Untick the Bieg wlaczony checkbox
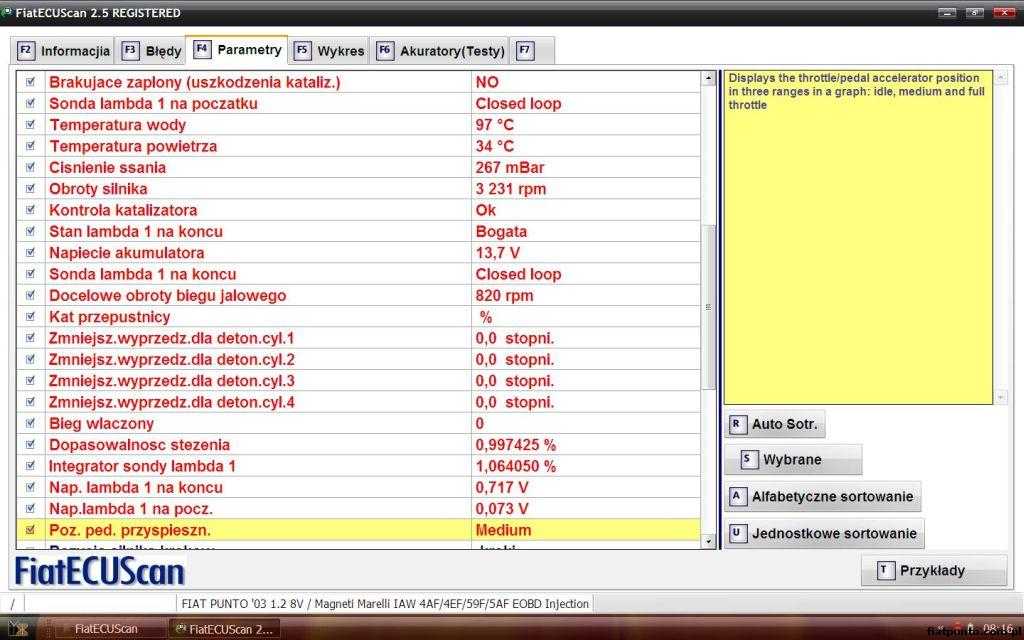Image resolution: width=1024 pixels, height=640 pixels. (30, 423)
